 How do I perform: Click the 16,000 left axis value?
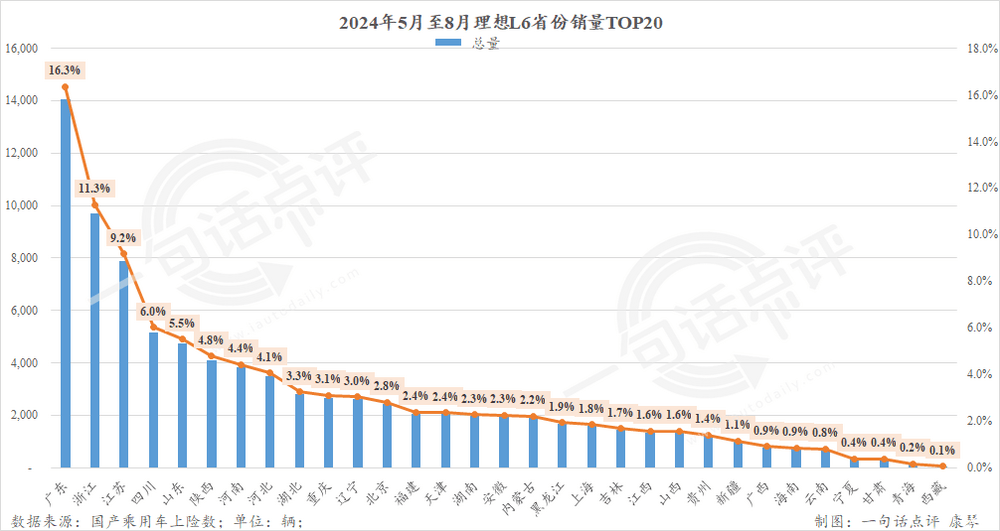click(22, 48)
